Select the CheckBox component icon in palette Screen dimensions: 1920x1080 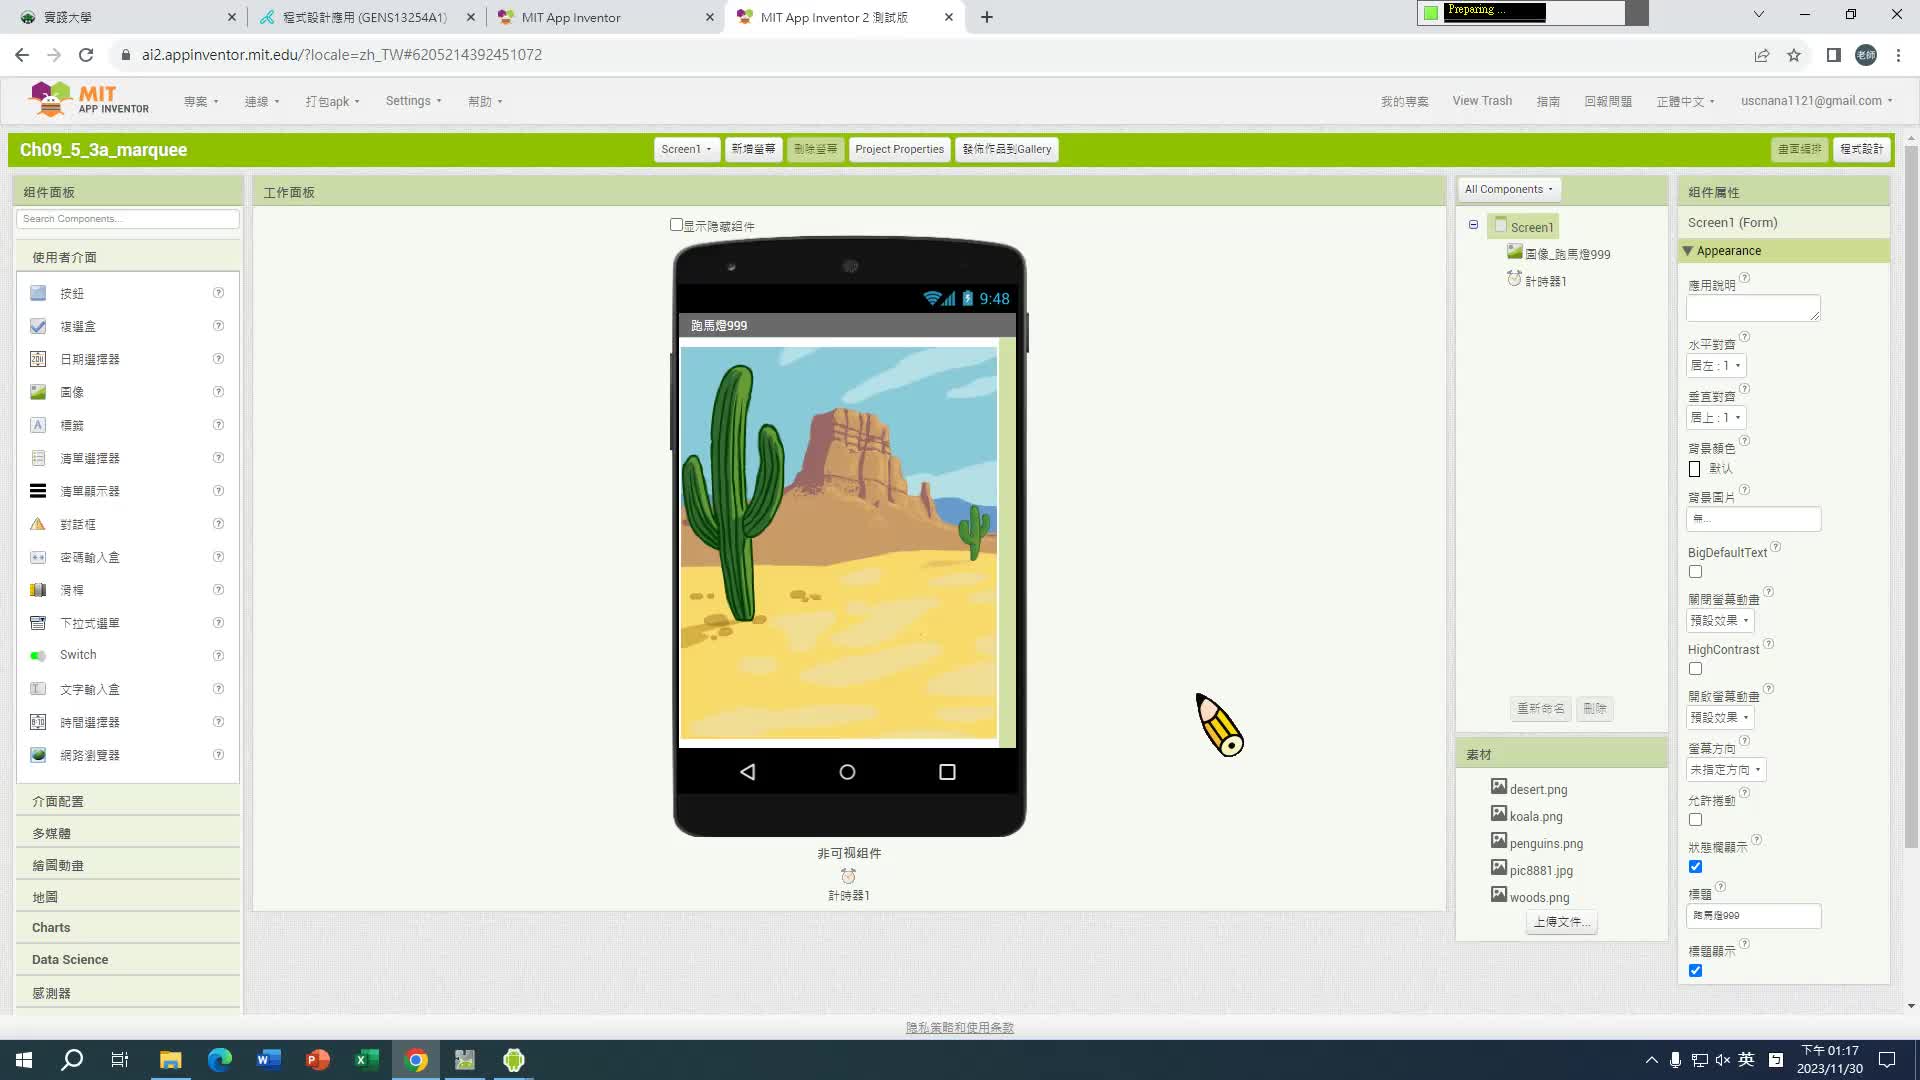click(38, 326)
